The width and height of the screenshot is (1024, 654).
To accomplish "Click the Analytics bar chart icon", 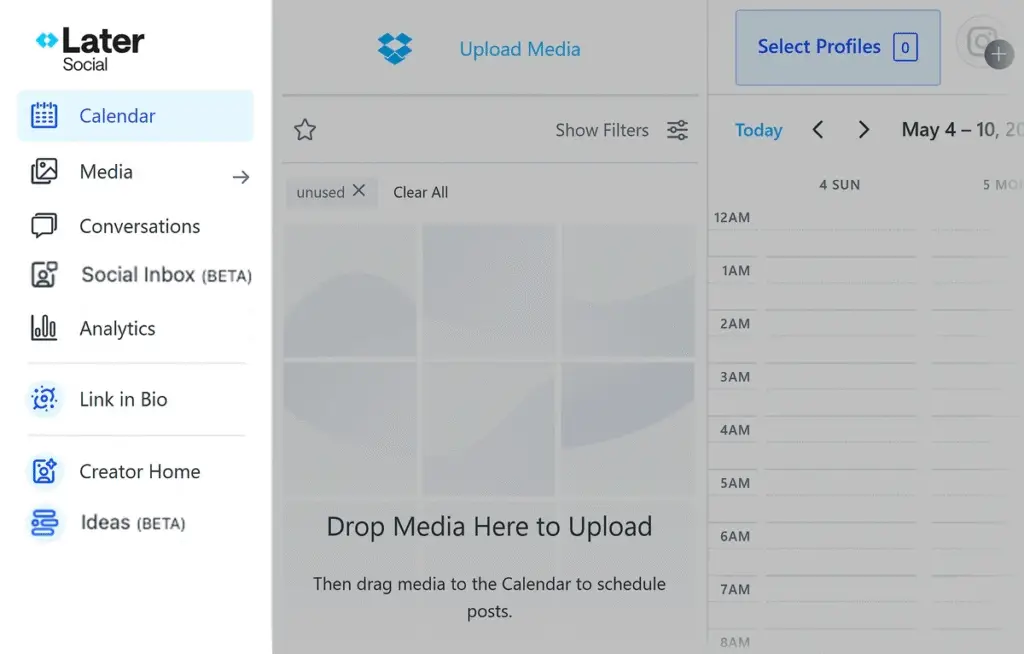I will (44, 327).
